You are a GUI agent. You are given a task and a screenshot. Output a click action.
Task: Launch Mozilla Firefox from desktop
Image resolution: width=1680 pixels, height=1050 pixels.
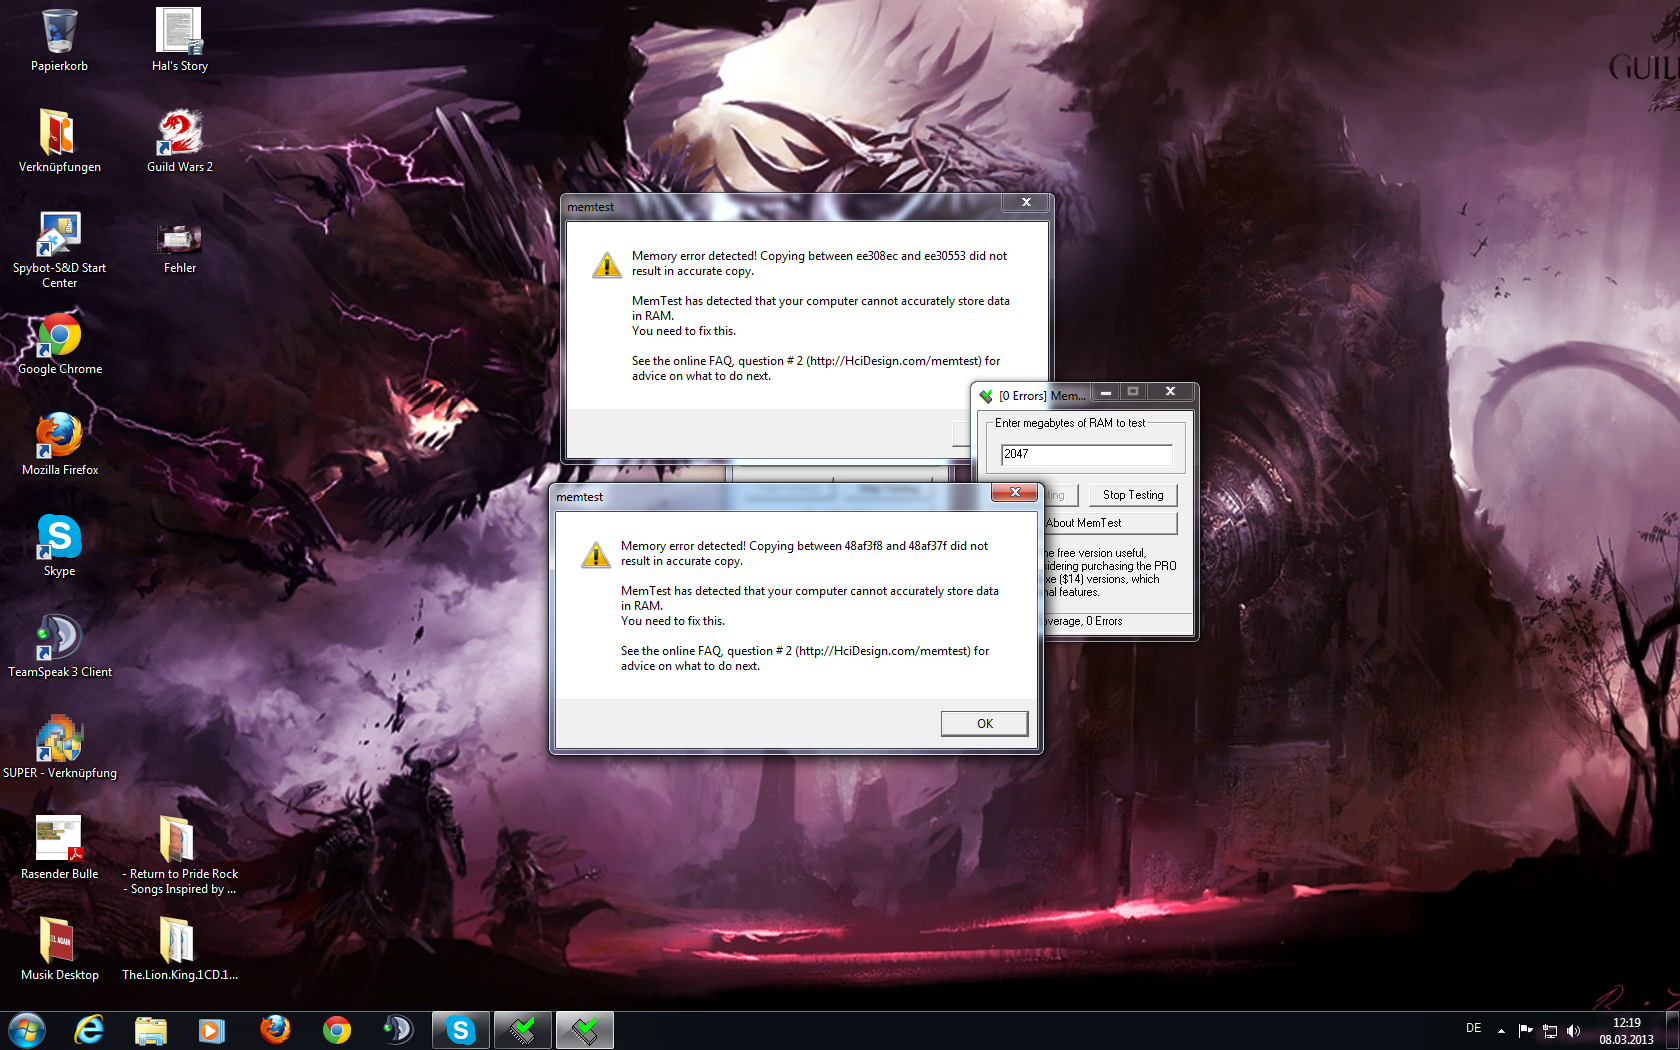click(59, 444)
